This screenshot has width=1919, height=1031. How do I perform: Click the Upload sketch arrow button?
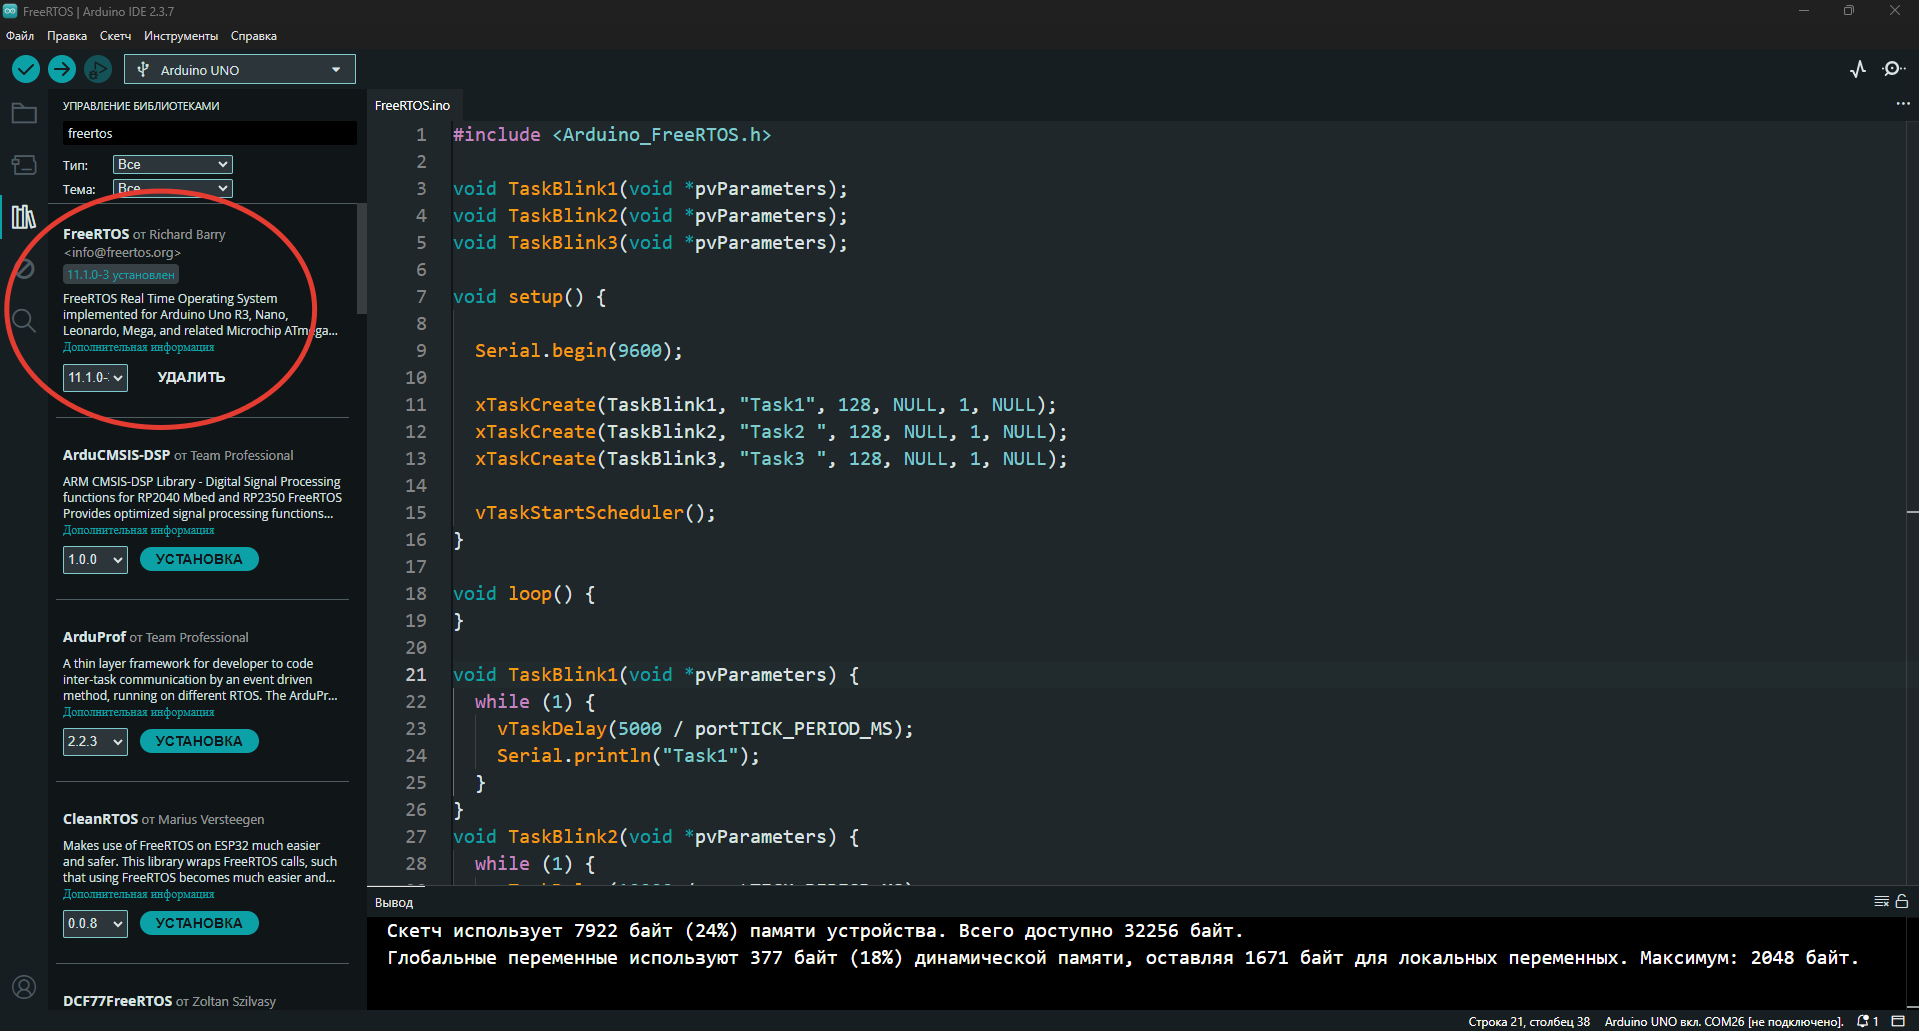(62, 69)
